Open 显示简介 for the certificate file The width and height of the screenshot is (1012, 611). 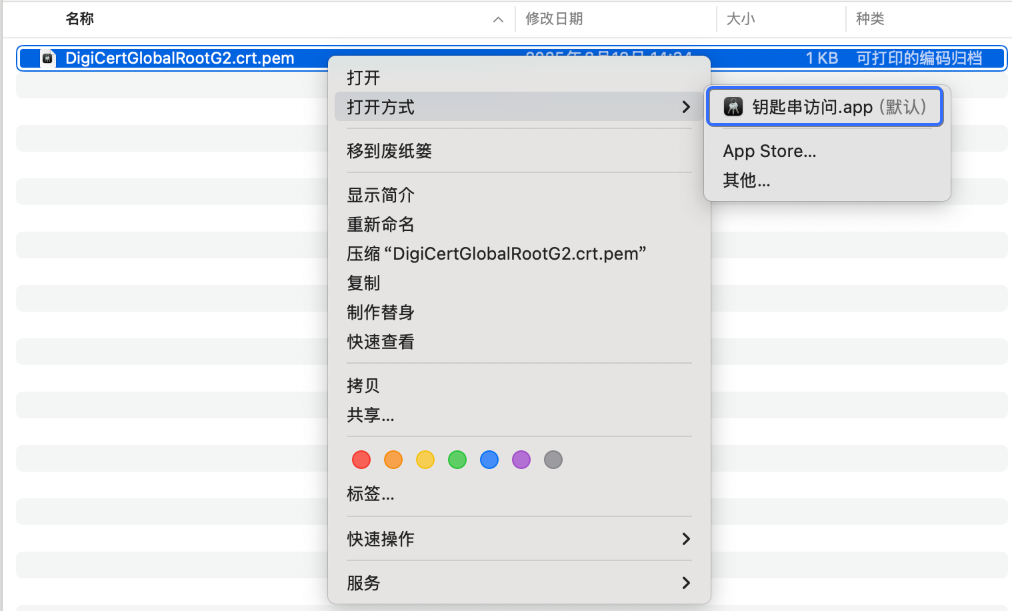coord(380,195)
